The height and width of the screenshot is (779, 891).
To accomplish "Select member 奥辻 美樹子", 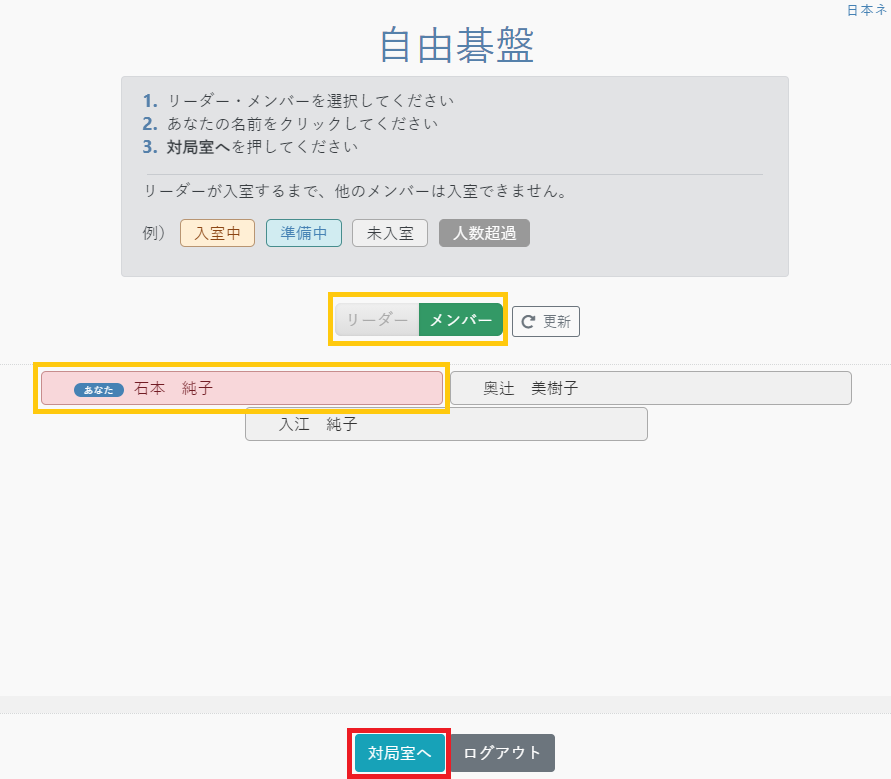I will pyautogui.click(x=651, y=388).
